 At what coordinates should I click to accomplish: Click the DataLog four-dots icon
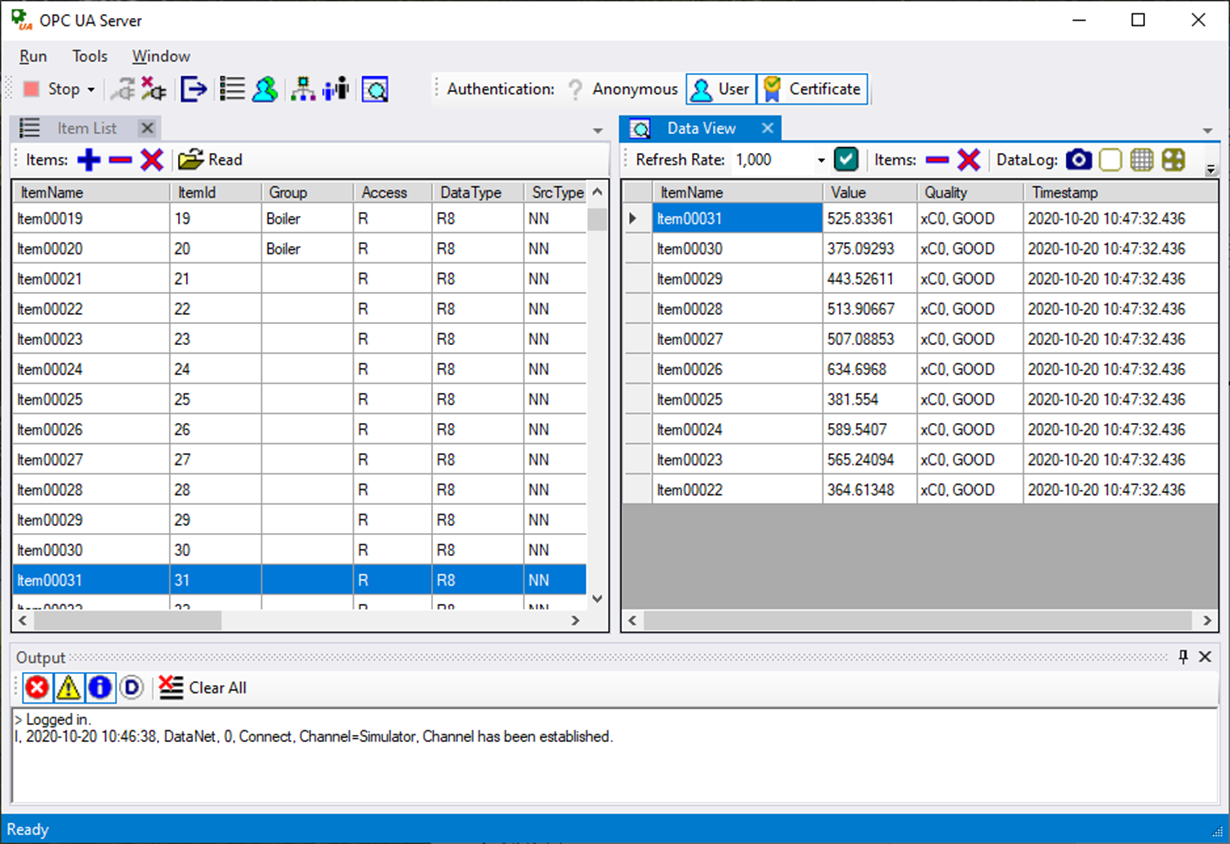click(x=1173, y=159)
